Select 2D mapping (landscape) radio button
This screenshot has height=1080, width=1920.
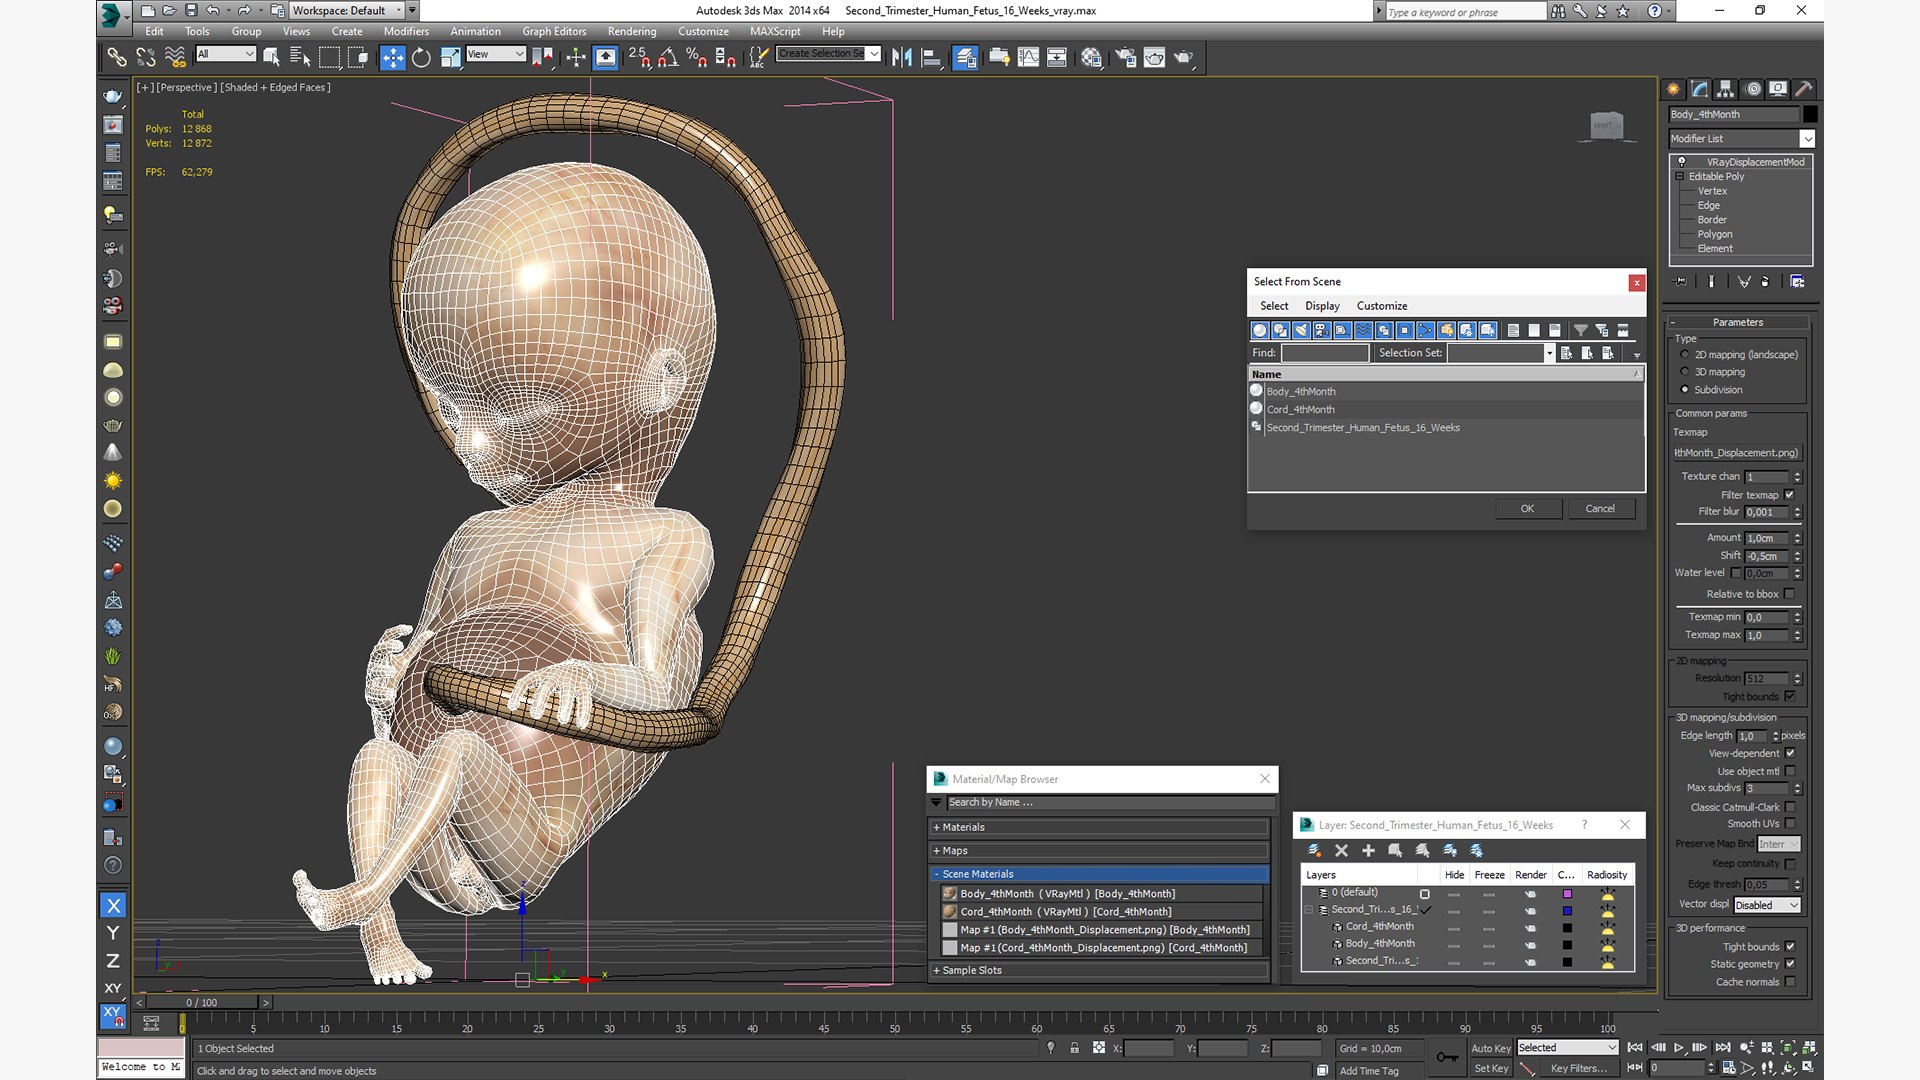[x=1685, y=354]
